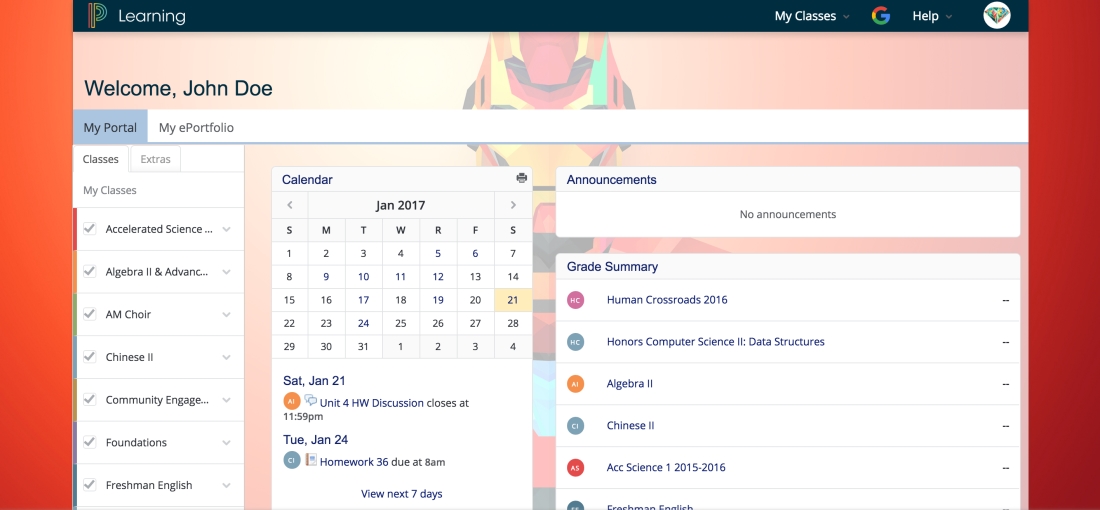Go to next calendar month
Screen dimensions: 1100x510
pos(513,206)
